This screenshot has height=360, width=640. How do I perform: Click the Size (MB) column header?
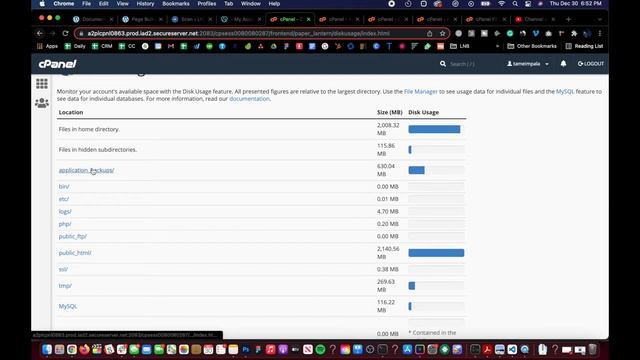point(389,112)
